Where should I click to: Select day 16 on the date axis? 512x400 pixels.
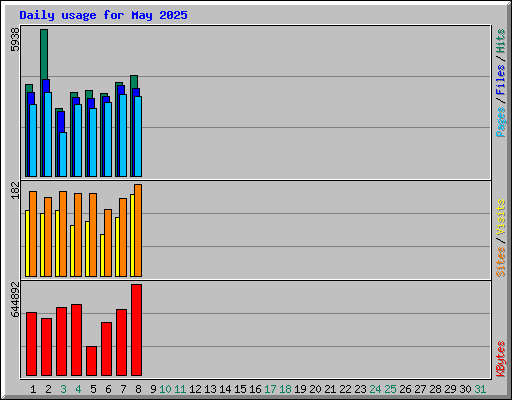(x=255, y=389)
